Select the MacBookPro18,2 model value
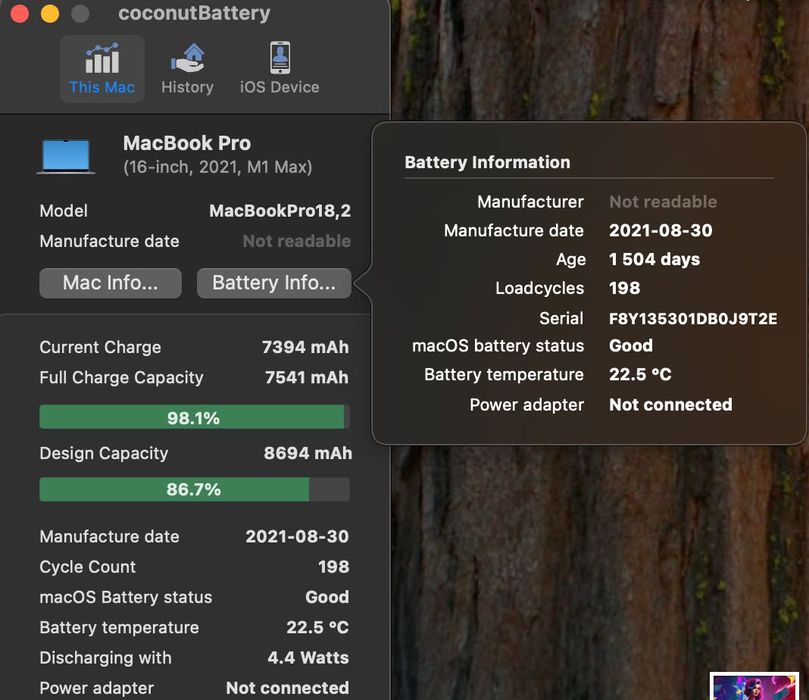The image size is (809, 700). pyautogui.click(x=280, y=210)
